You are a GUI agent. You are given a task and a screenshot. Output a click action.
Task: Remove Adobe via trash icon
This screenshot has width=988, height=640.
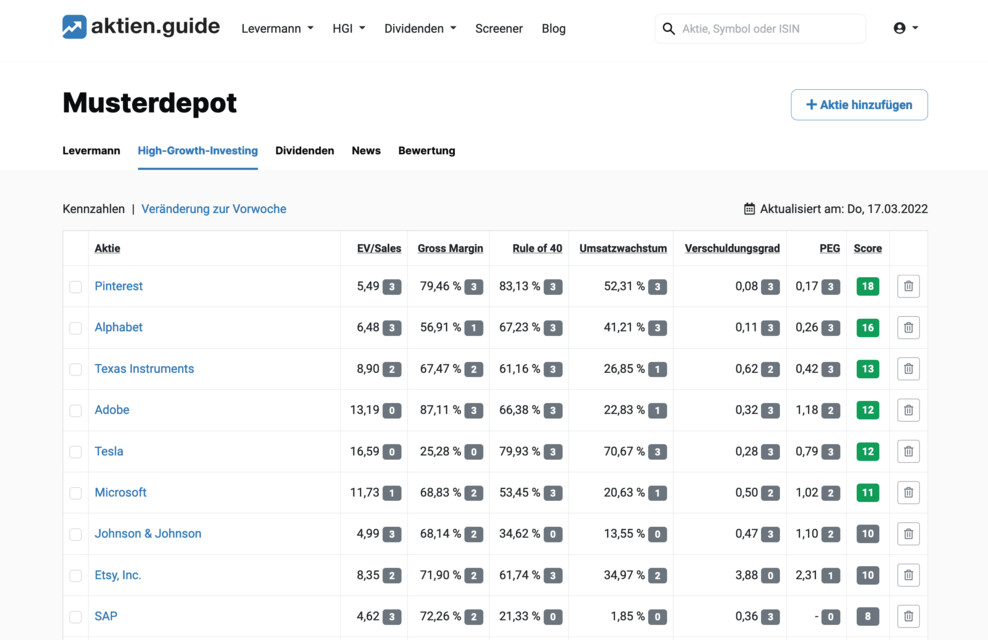(908, 410)
